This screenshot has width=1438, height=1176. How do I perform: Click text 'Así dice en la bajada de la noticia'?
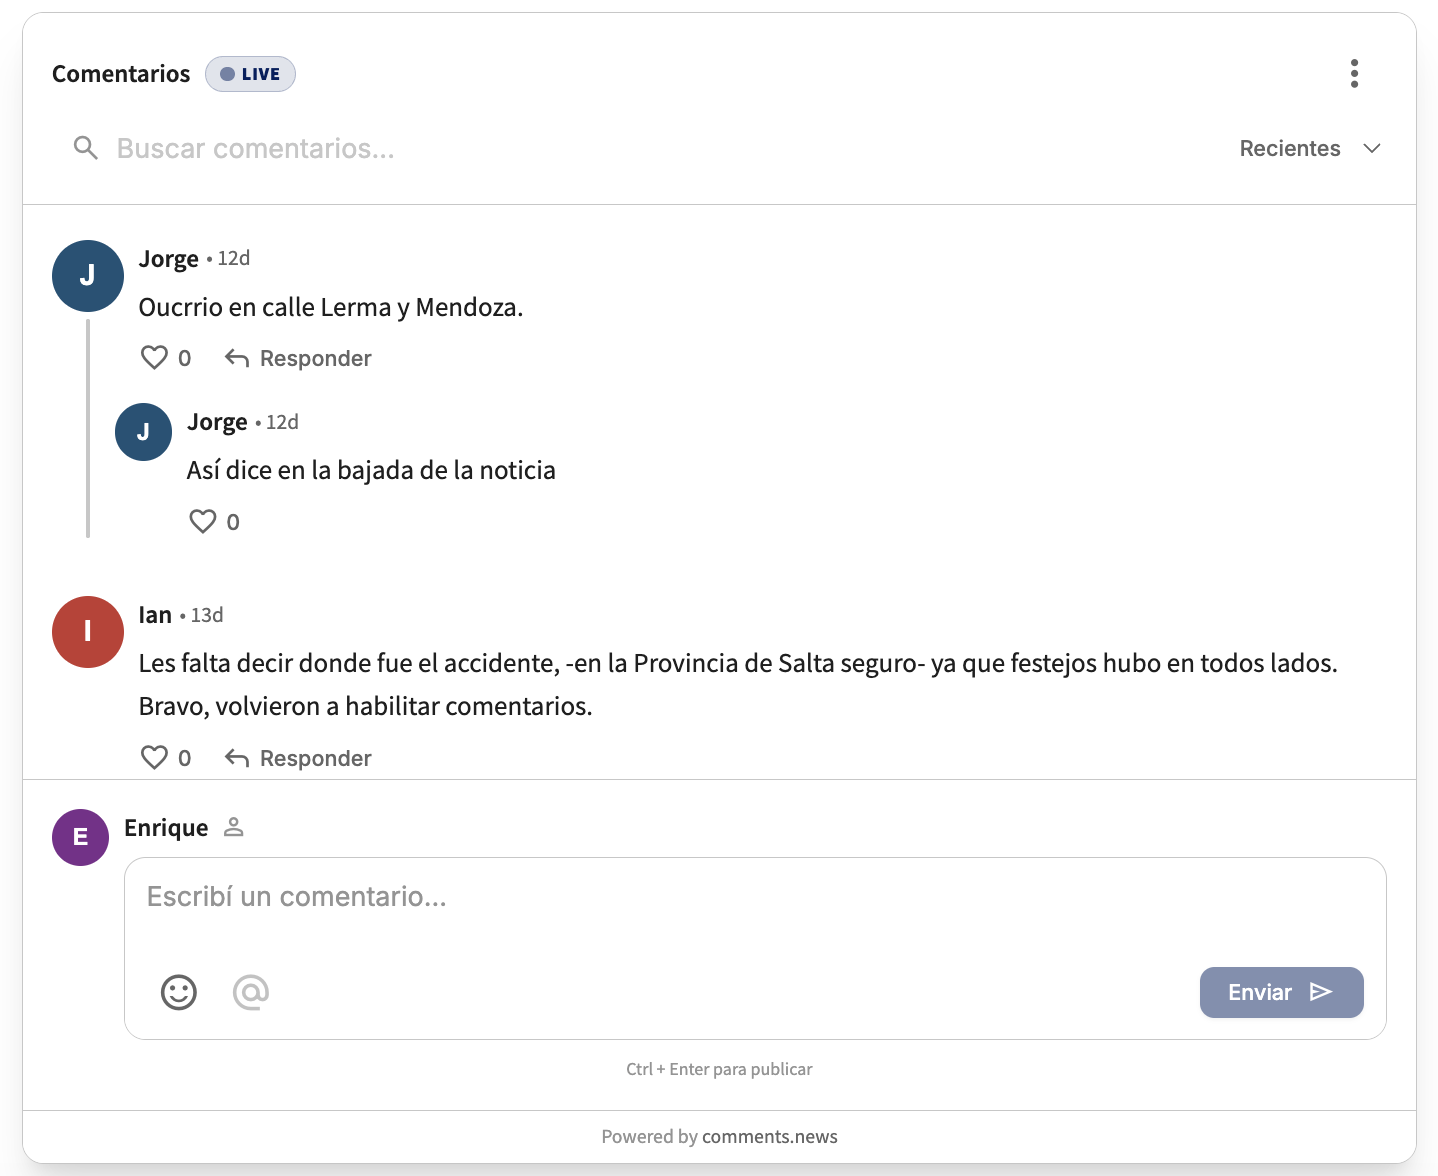[x=371, y=470]
